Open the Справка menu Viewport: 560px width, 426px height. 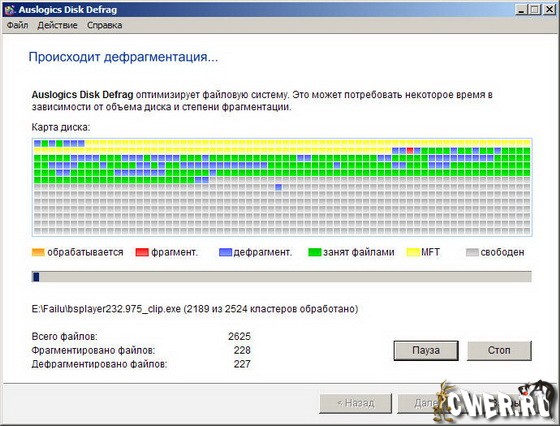(x=105, y=25)
